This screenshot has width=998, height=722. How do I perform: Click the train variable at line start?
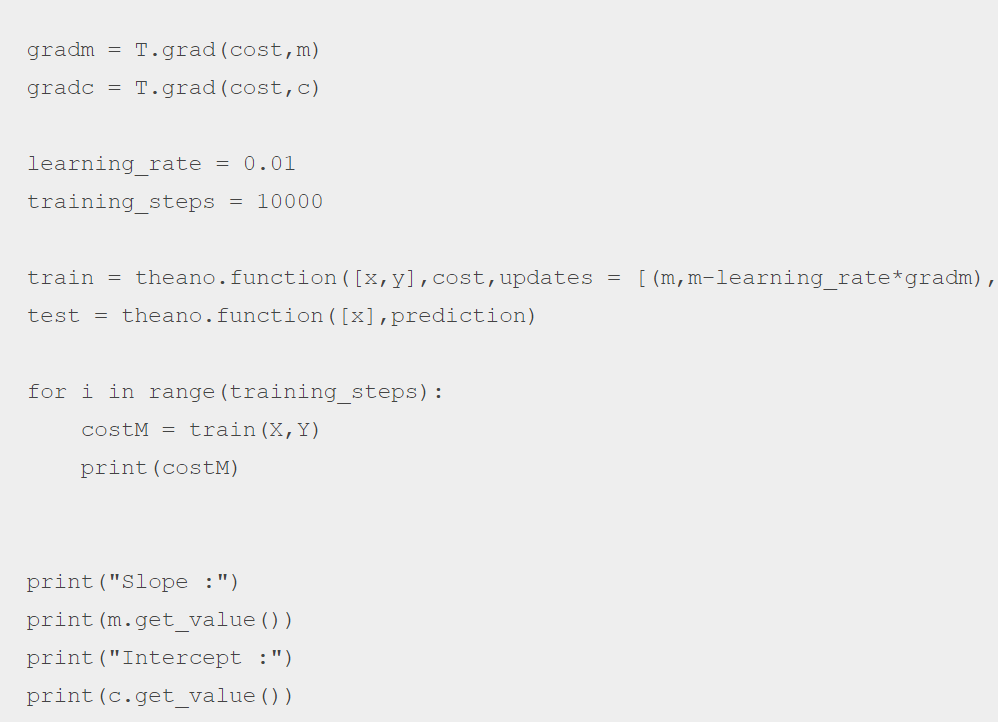(60, 278)
